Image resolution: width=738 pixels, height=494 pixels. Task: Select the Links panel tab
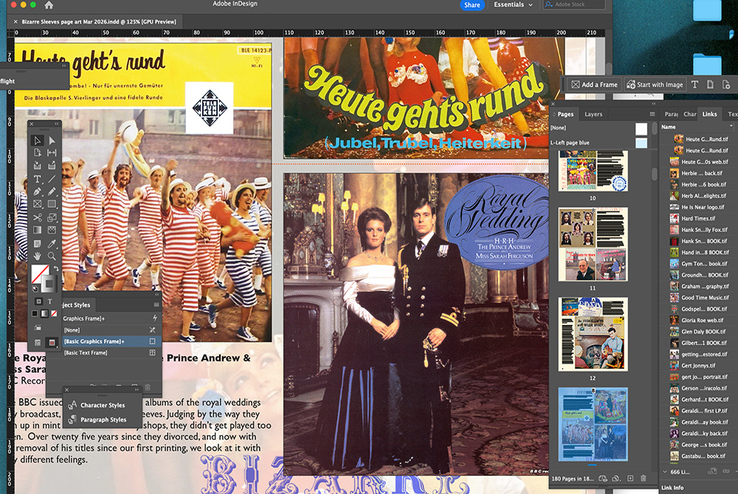coord(709,114)
